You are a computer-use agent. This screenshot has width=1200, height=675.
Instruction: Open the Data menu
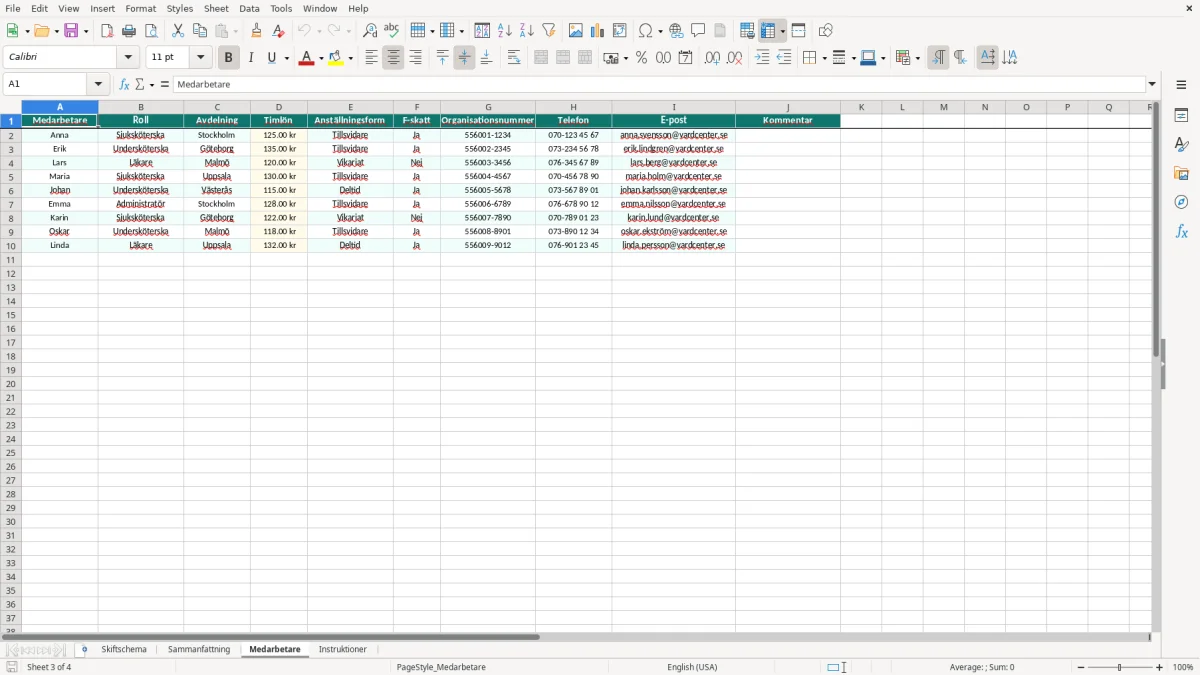[249, 8]
